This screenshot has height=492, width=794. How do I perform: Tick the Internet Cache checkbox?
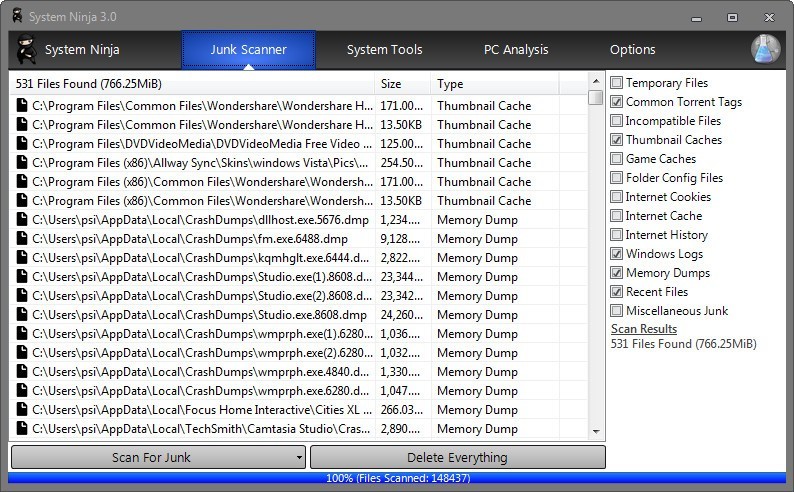[x=616, y=216]
